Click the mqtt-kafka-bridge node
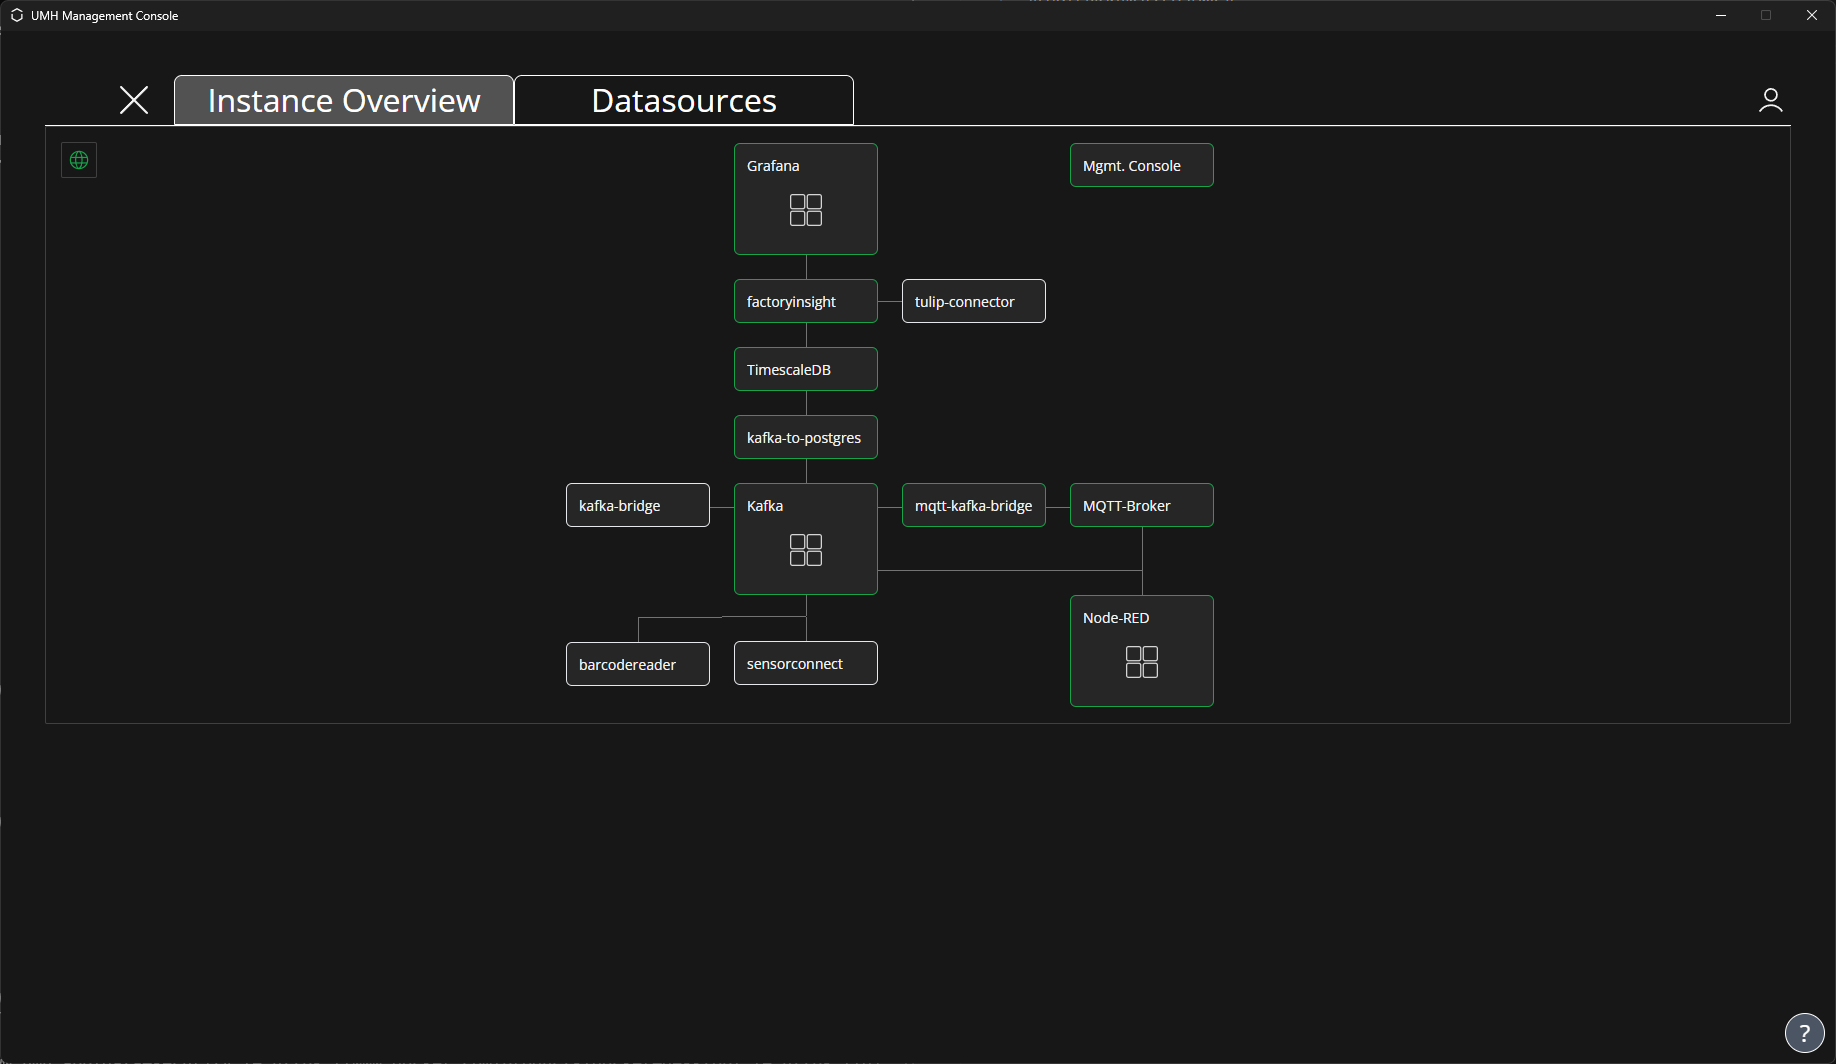The image size is (1836, 1064). coord(973,506)
